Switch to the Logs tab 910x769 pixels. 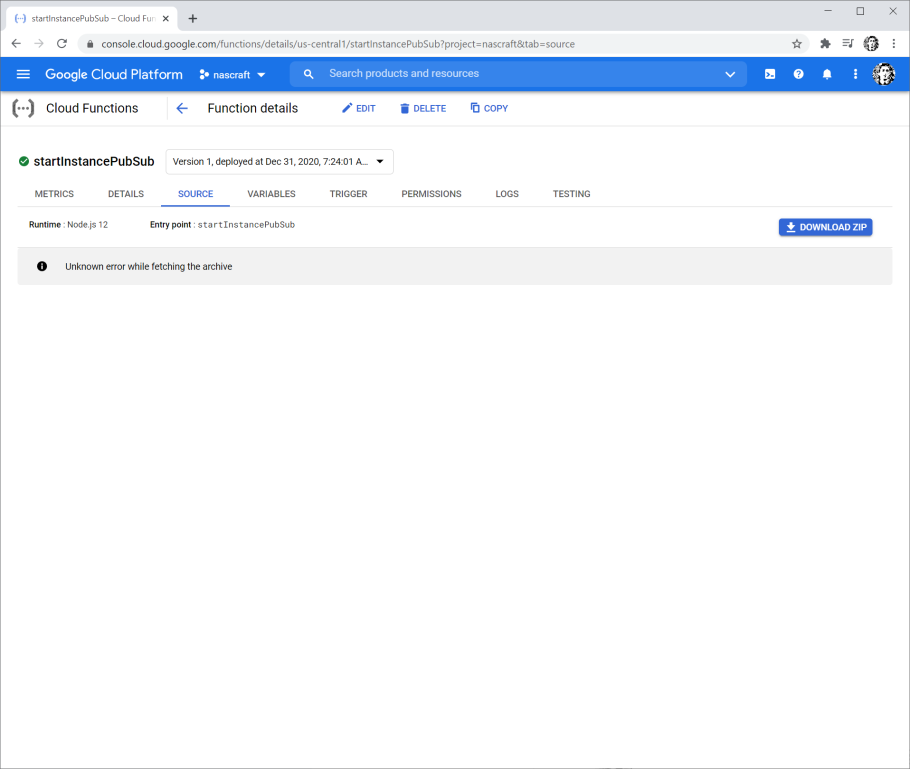pos(507,194)
